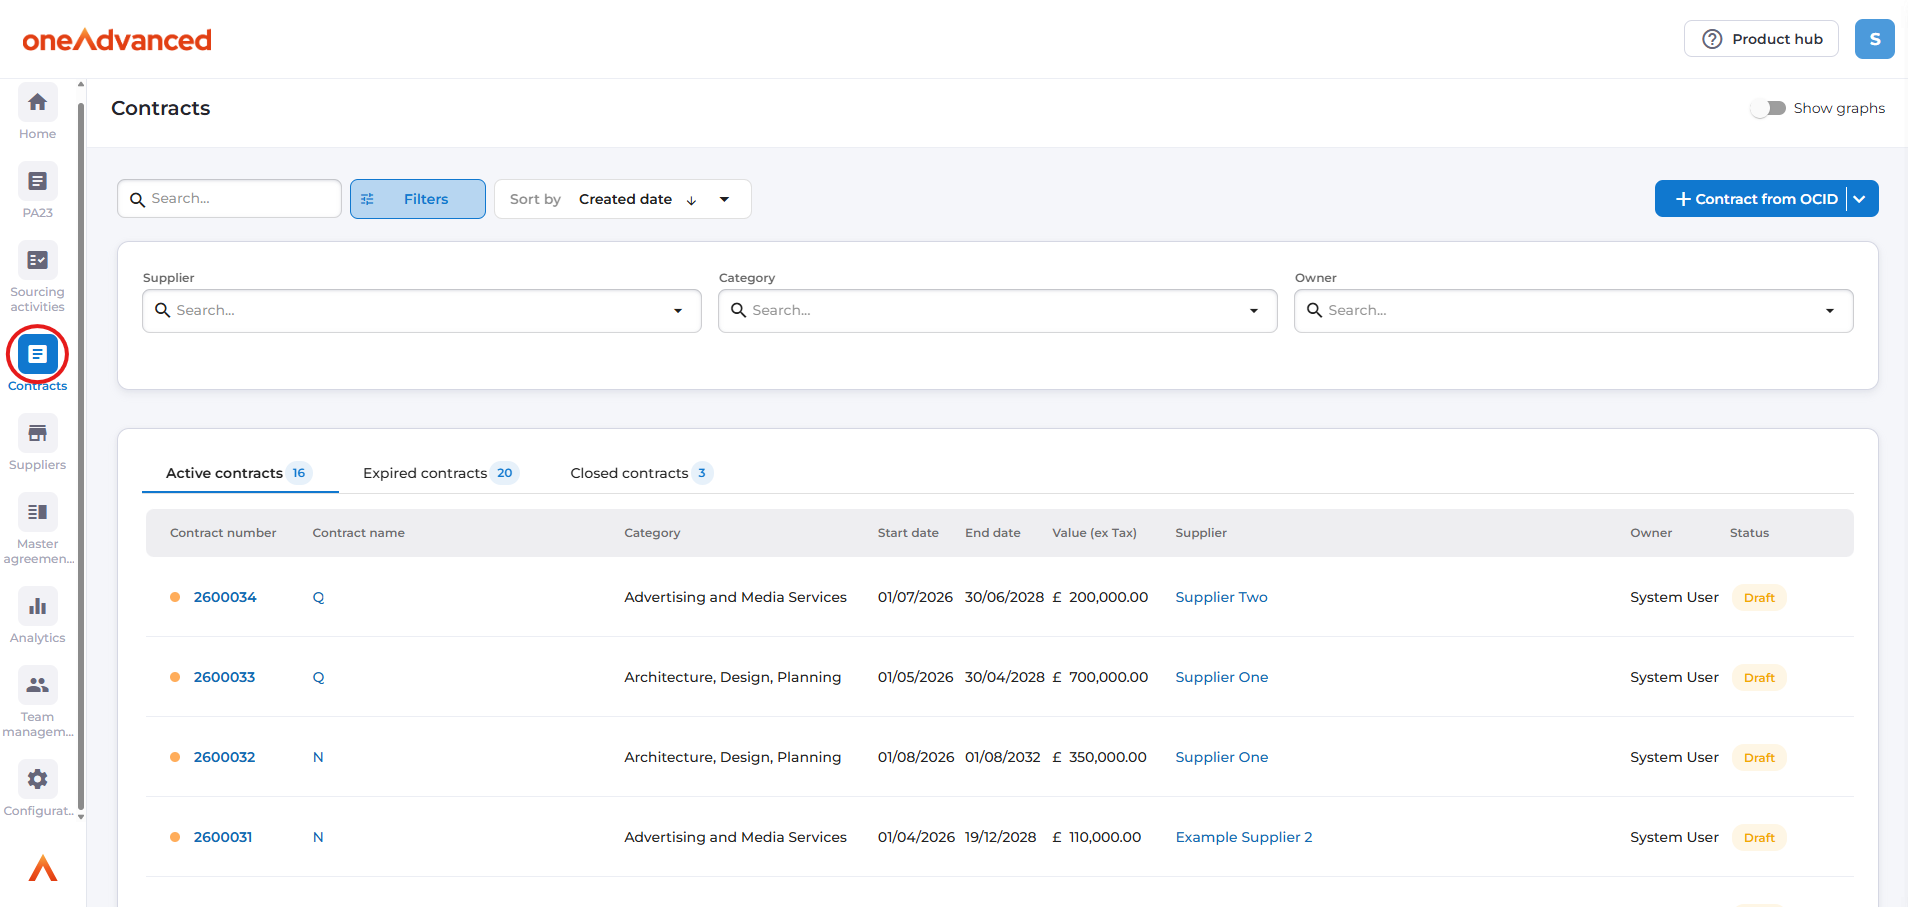
Task: Open Master agreements sidebar icon
Action: pos(37,513)
